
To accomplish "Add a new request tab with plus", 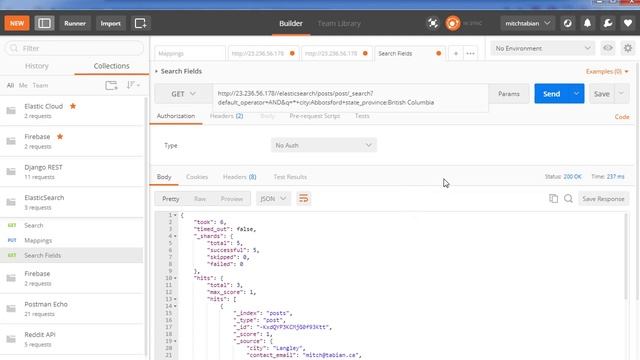I will (456, 53).
